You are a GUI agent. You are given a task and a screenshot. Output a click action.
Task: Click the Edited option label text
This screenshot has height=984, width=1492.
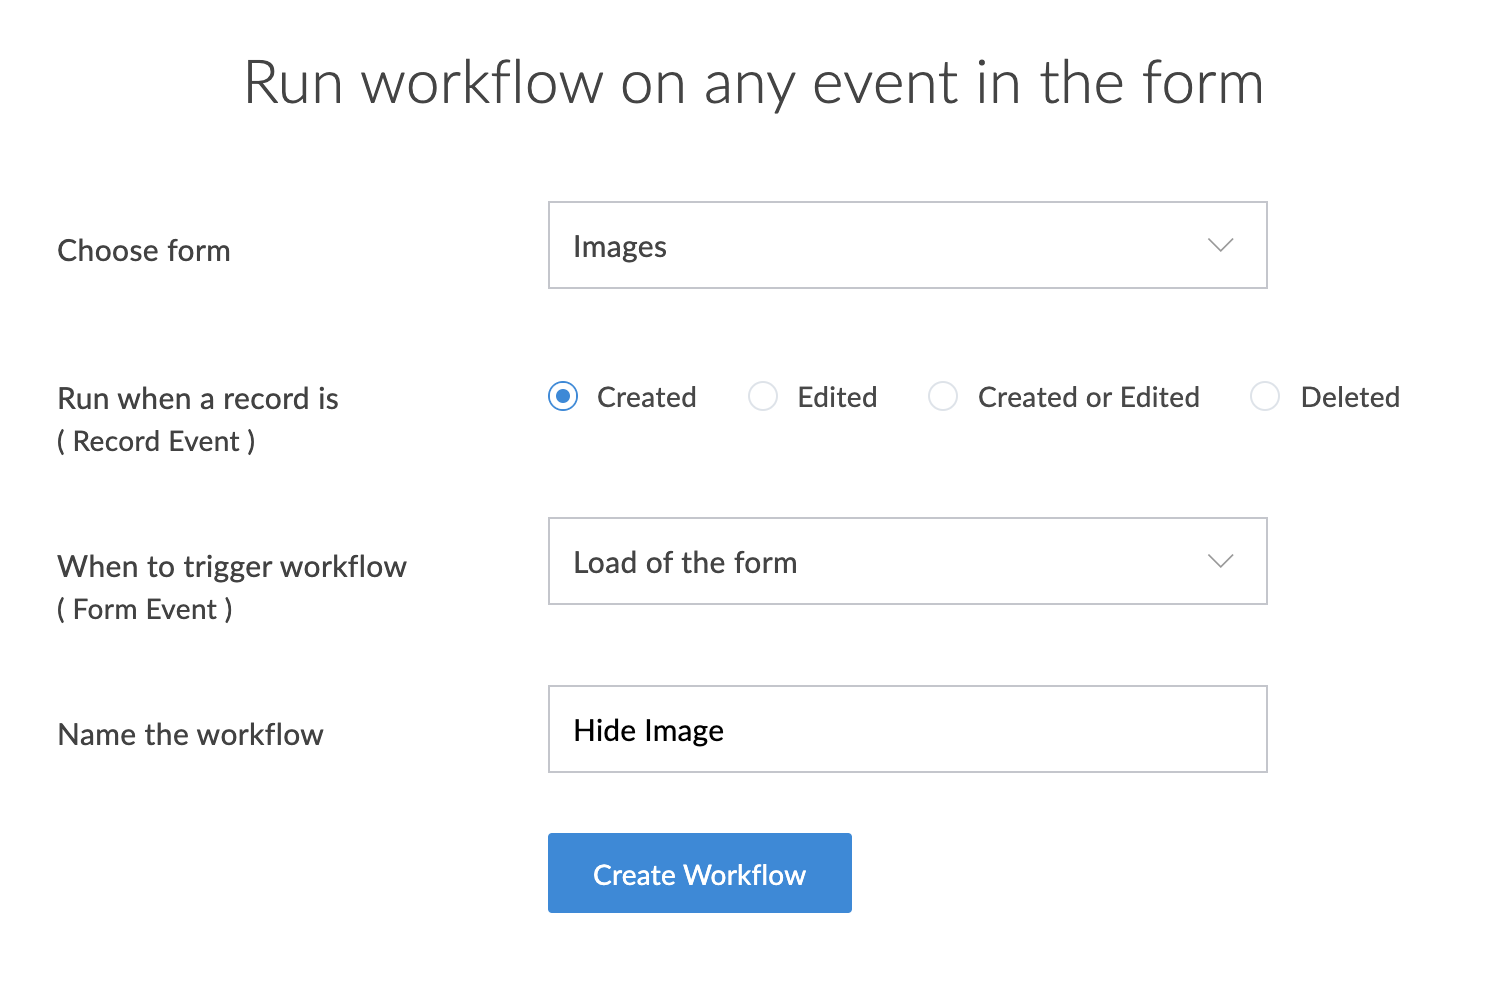pyautogui.click(x=837, y=398)
